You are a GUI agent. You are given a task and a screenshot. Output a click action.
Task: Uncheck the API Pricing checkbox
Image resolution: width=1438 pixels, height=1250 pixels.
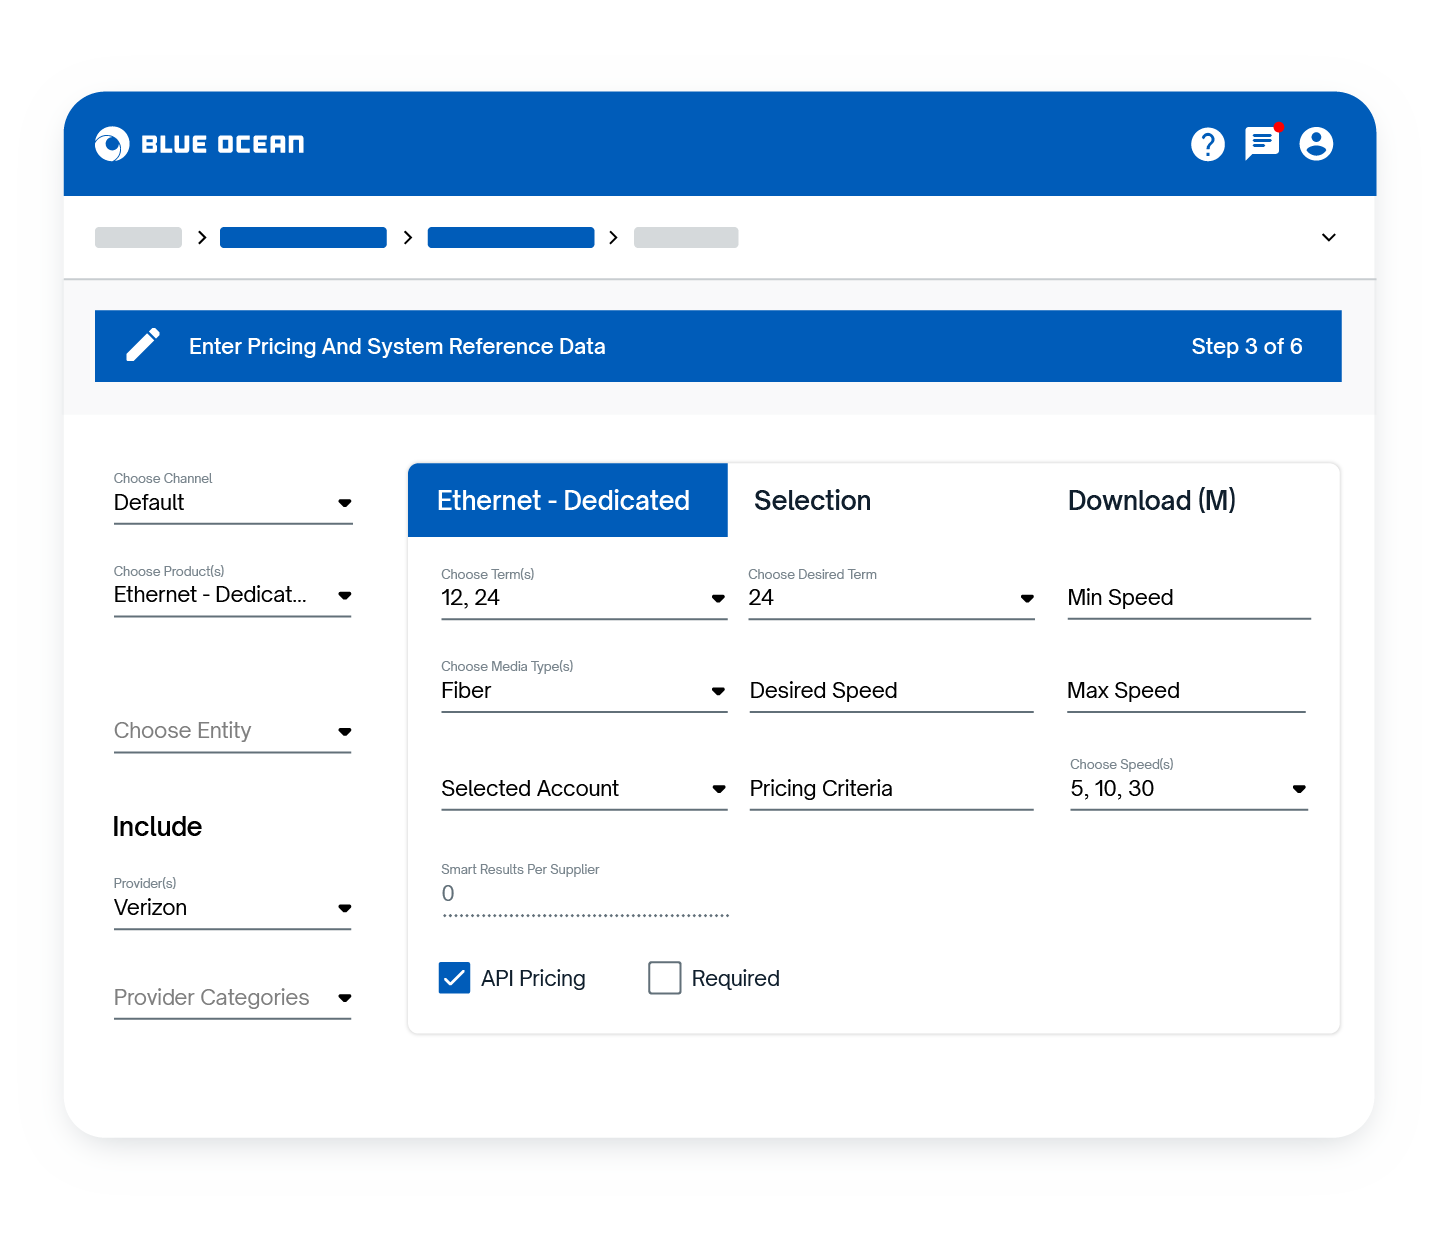click(x=455, y=977)
